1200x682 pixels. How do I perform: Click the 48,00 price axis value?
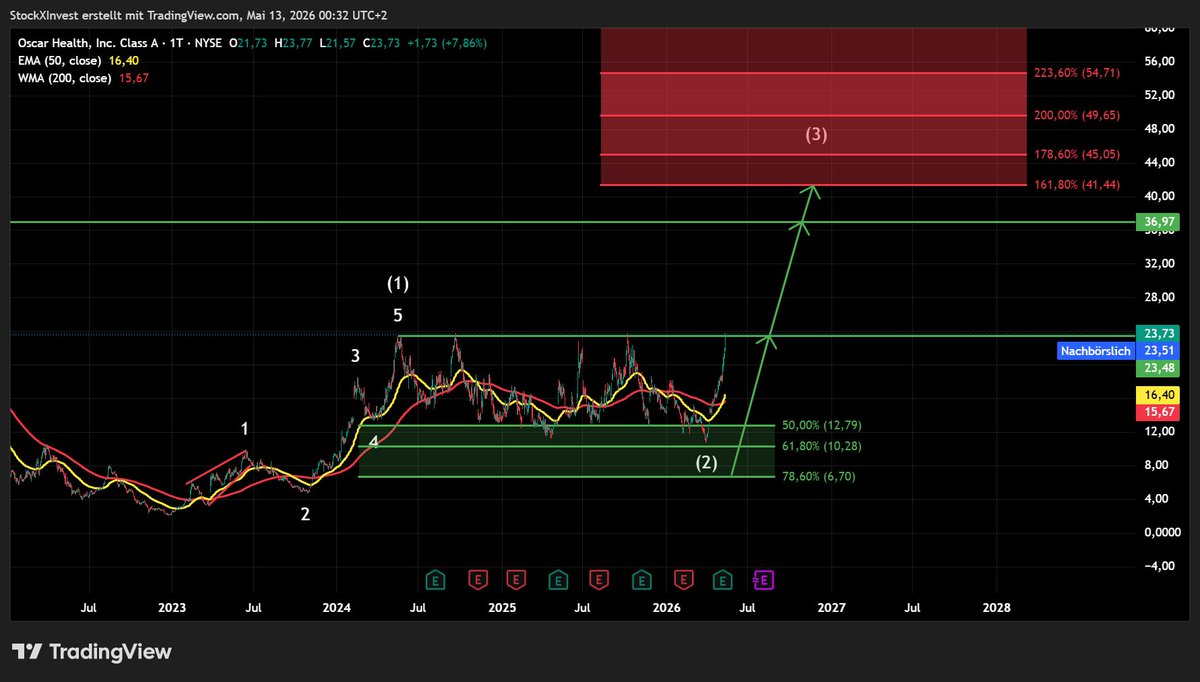tap(1158, 129)
